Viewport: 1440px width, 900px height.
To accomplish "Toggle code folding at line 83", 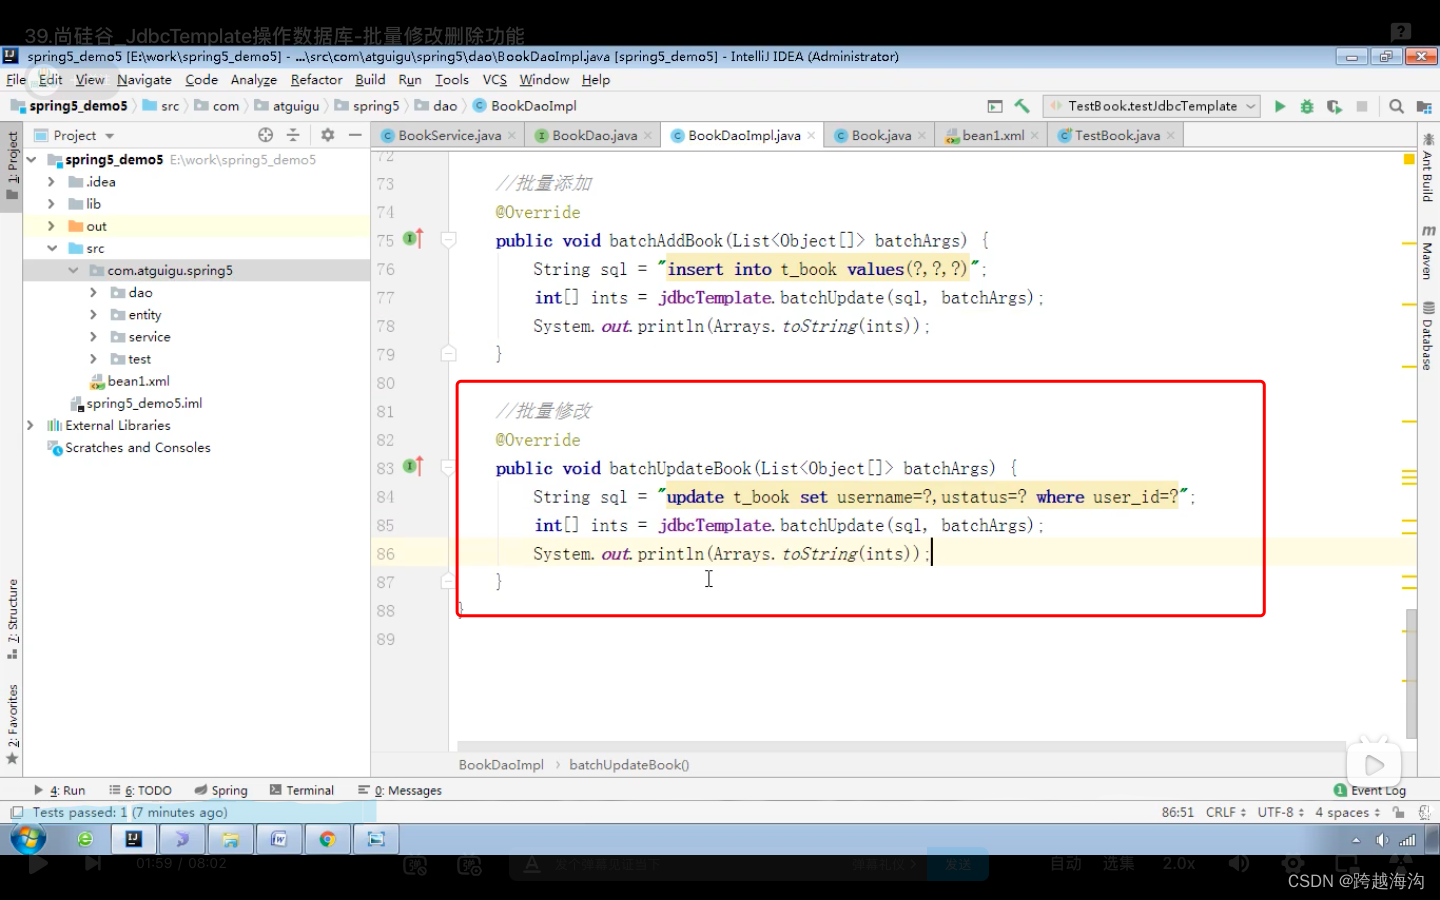I will [449, 467].
